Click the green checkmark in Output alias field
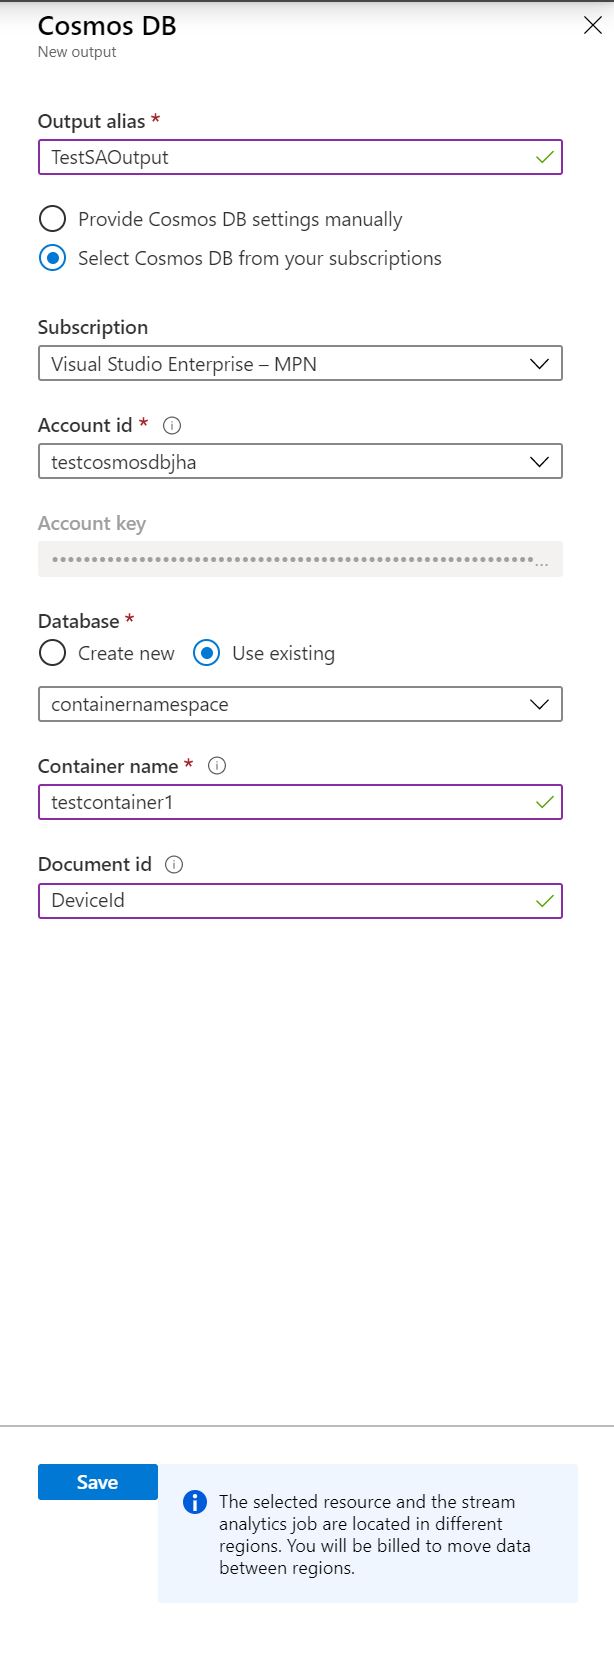Image resolution: width=614 pixels, height=1660 pixels. point(544,158)
